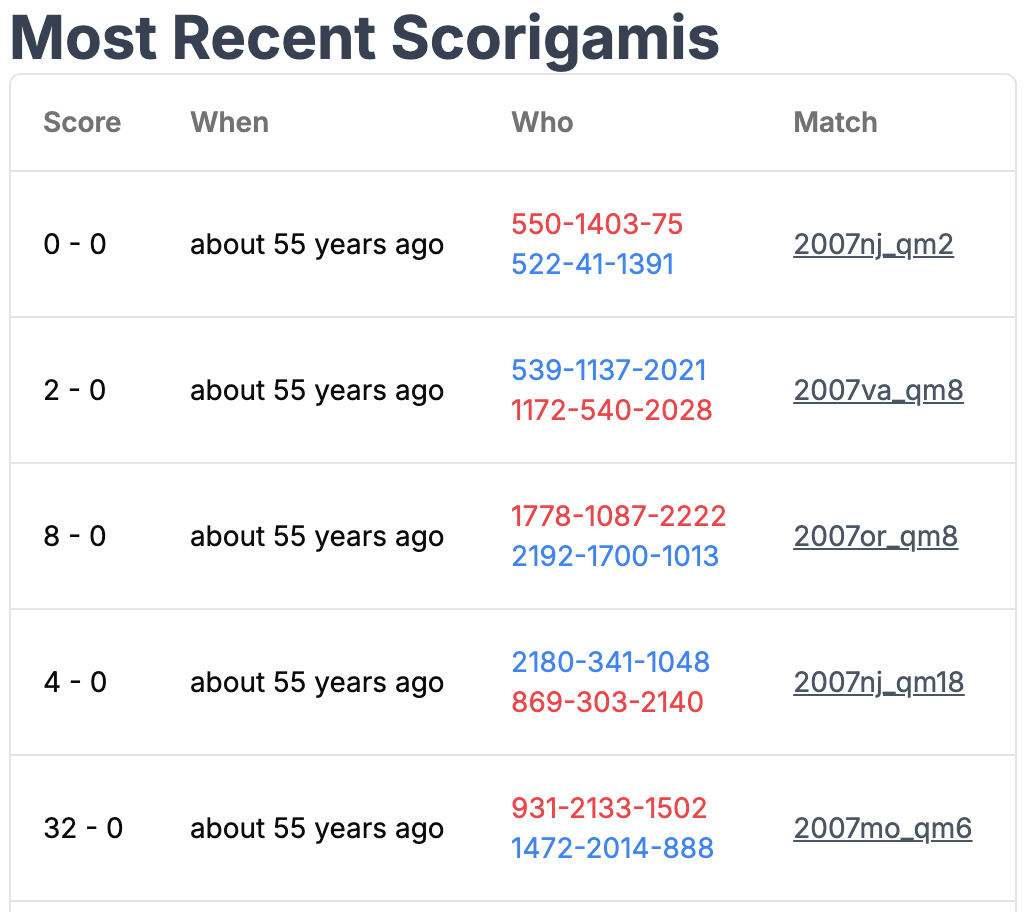Click the 32 - 0 score cell
Viewport: 1030px width, 912px height.
(x=83, y=829)
